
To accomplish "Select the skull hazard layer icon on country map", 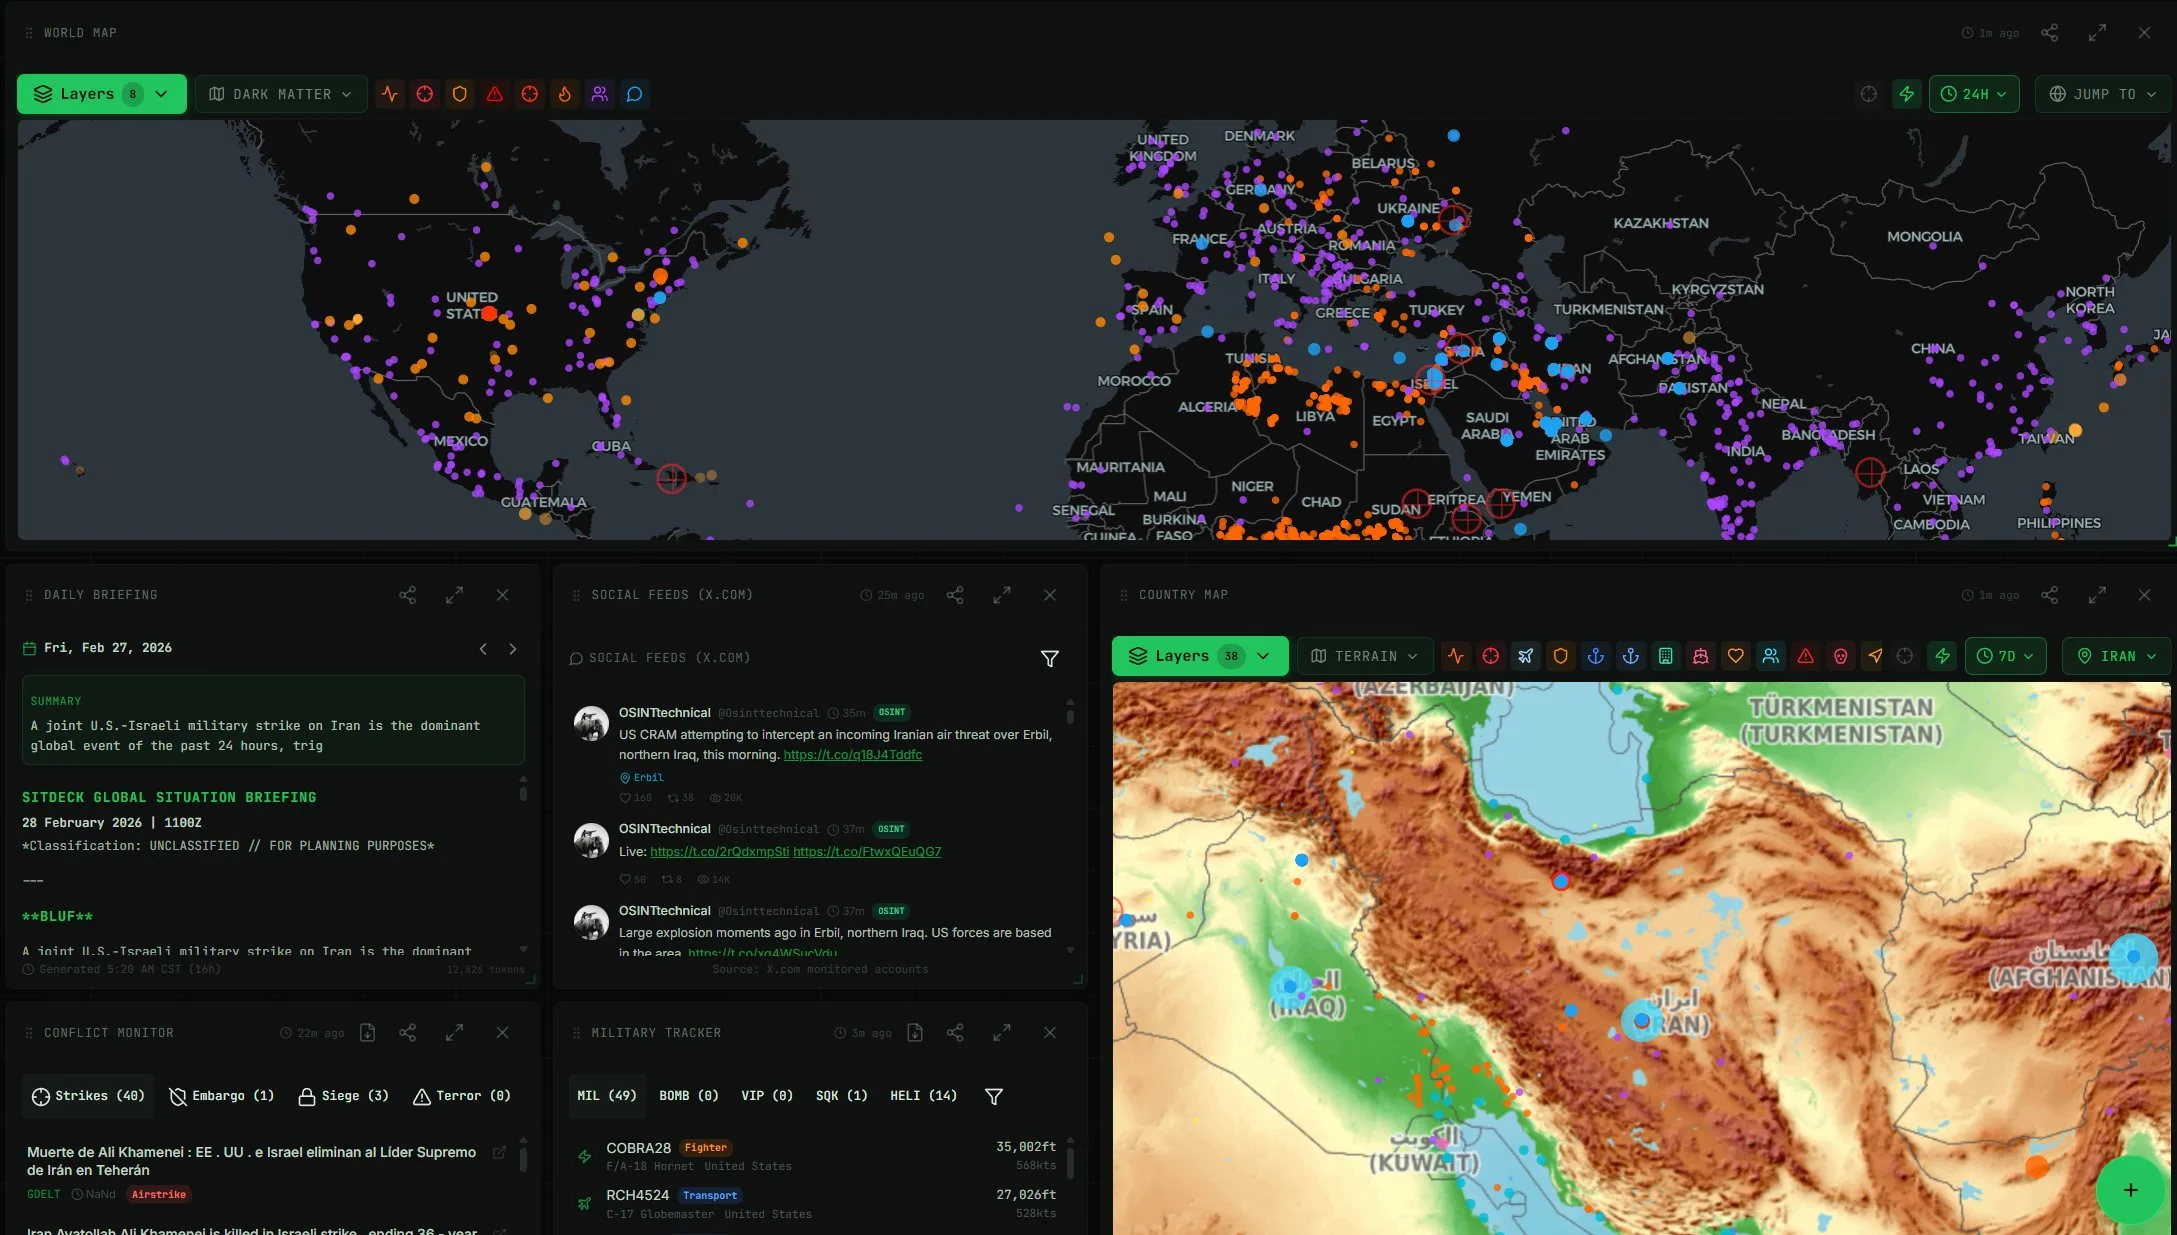I will 1841,656.
